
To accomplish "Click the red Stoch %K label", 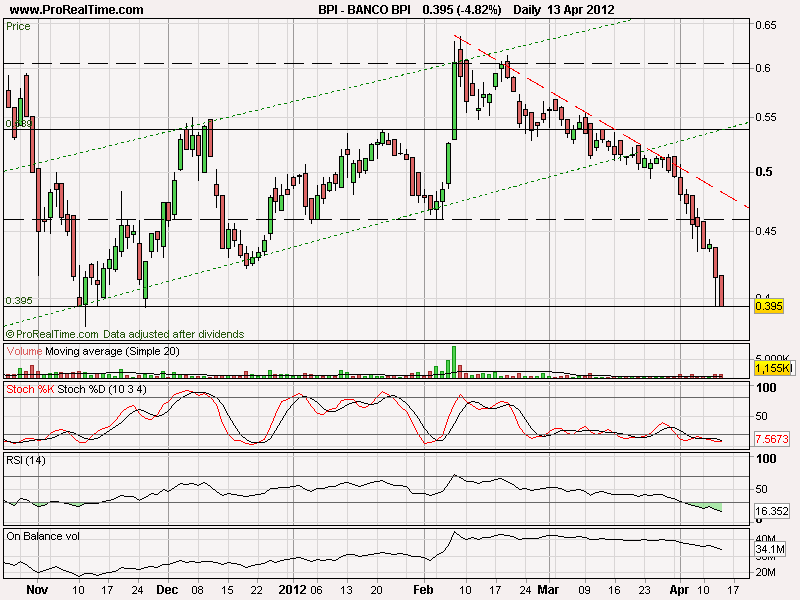I will 31,389.
